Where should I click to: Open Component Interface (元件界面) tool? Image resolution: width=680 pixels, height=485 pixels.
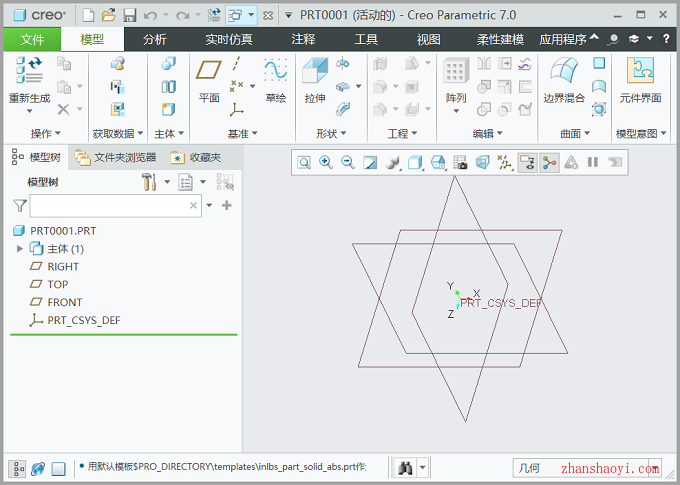click(x=641, y=70)
